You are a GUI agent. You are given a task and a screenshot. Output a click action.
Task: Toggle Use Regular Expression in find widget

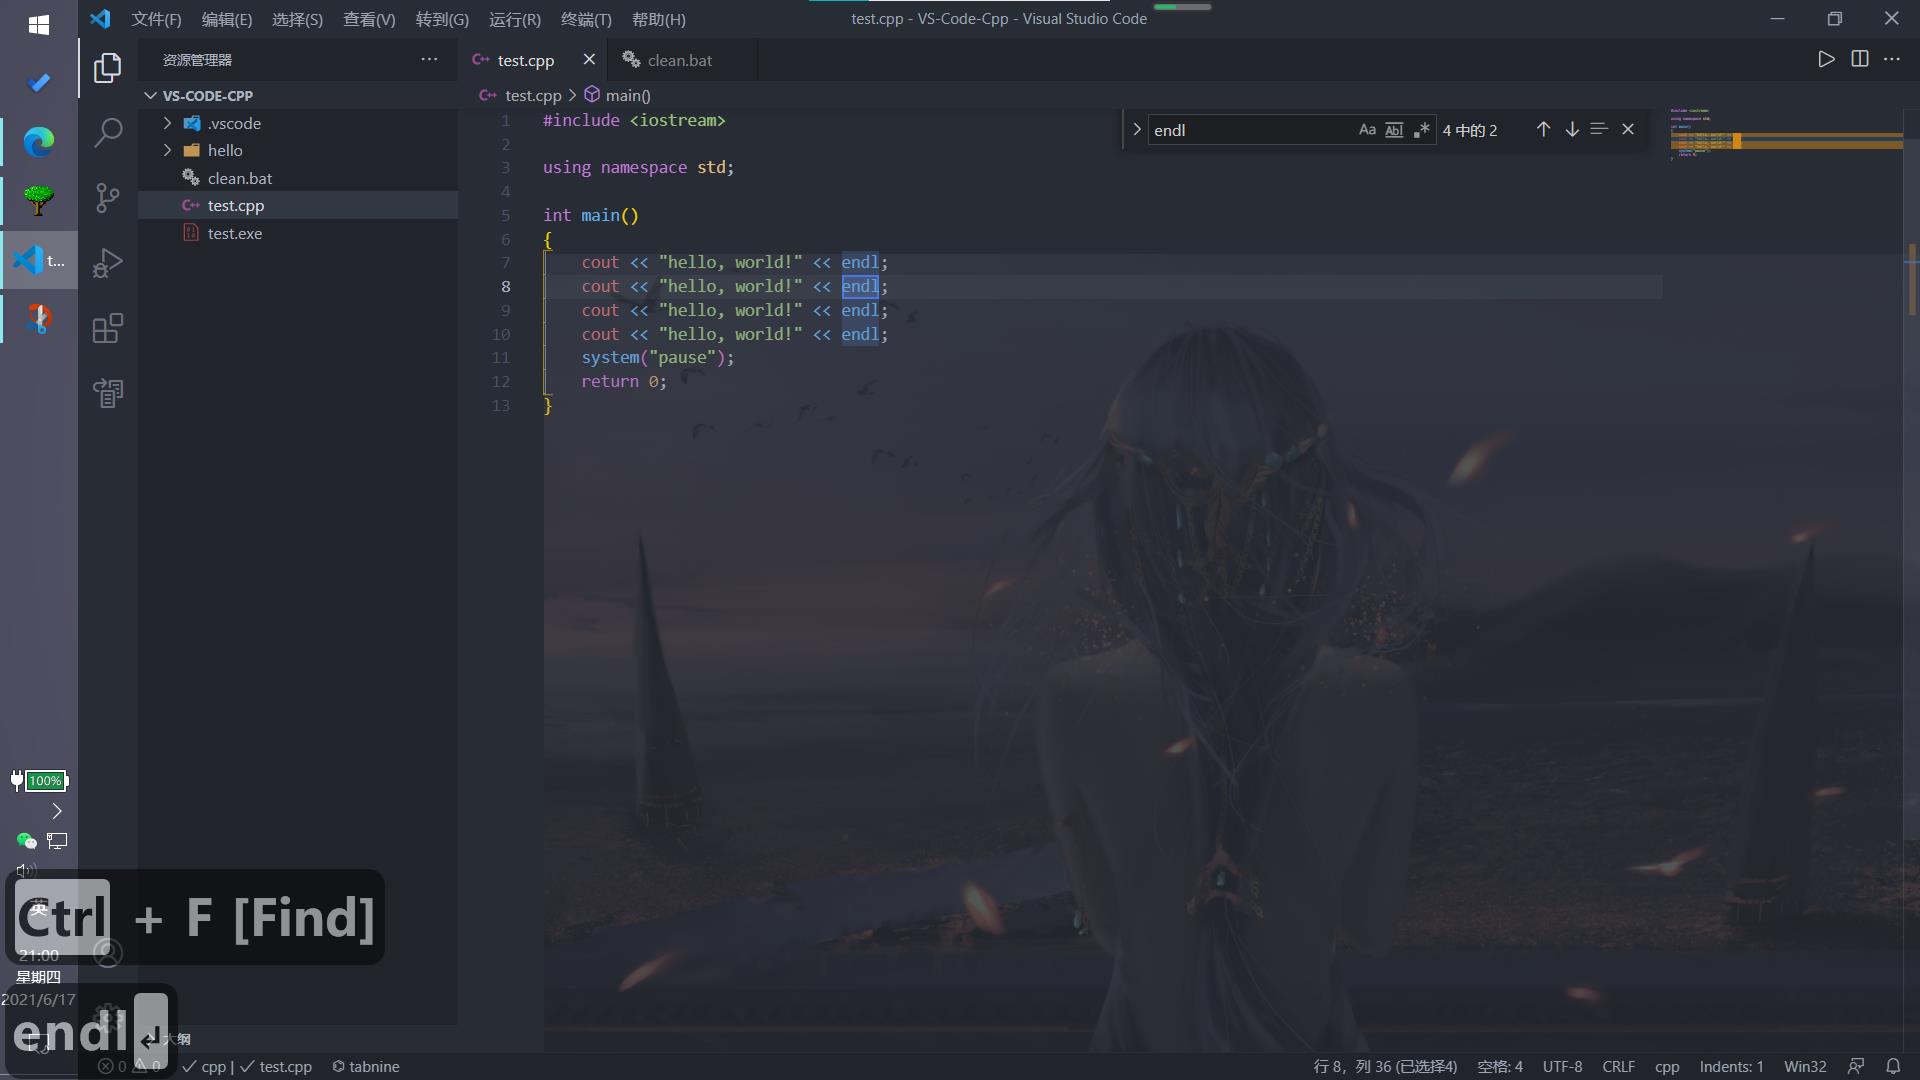coord(1421,130)
